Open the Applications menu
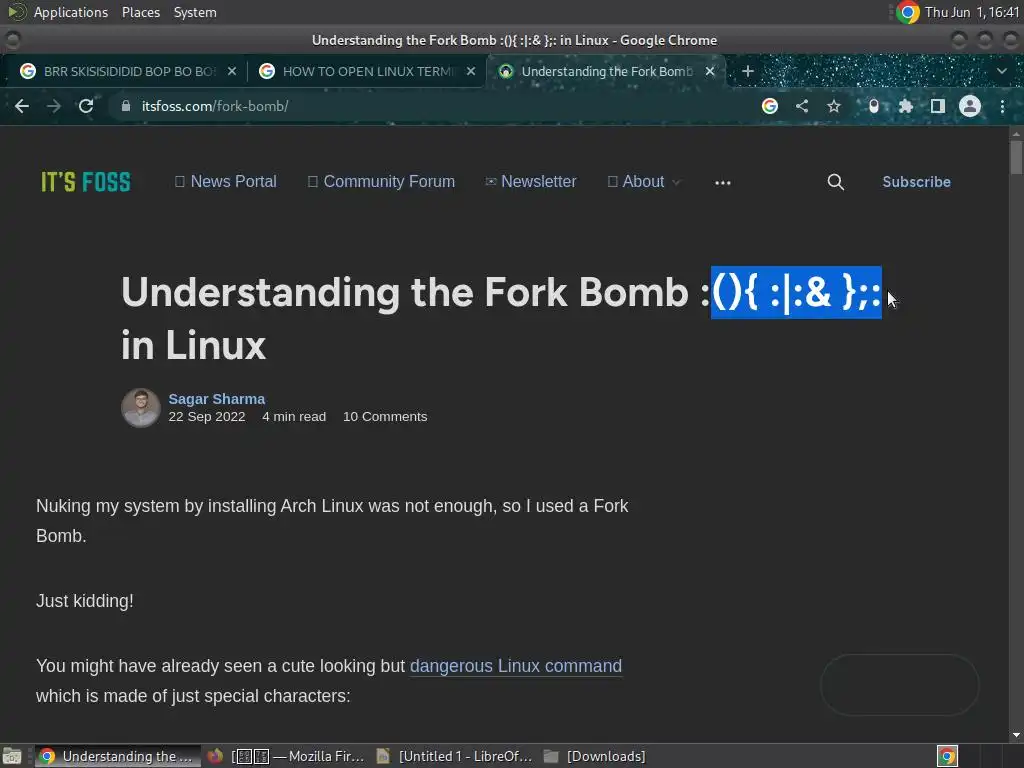The height and width of the screenshot is (768, 1024). [71, 12]
